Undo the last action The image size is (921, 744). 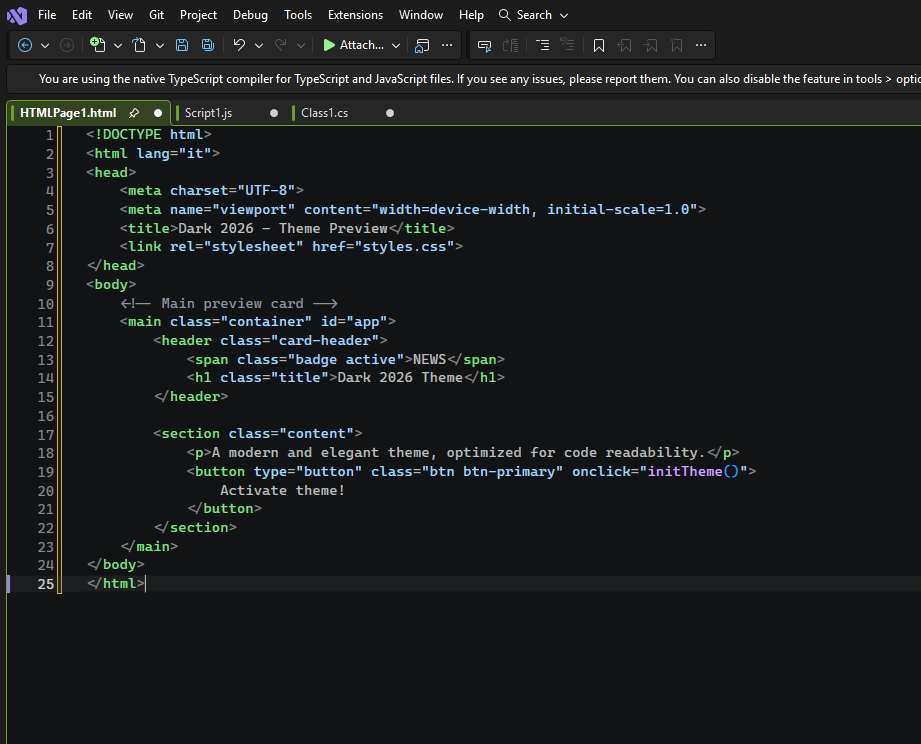239,45
